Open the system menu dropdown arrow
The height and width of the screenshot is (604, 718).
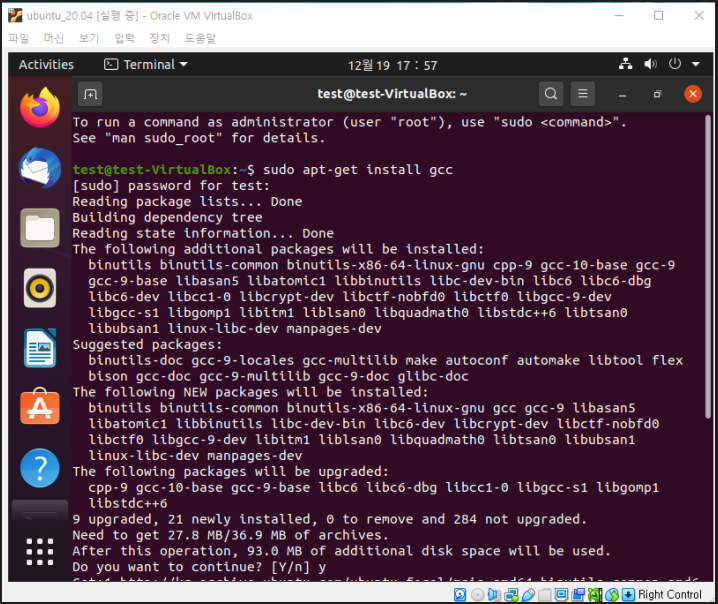click(696, 64)
